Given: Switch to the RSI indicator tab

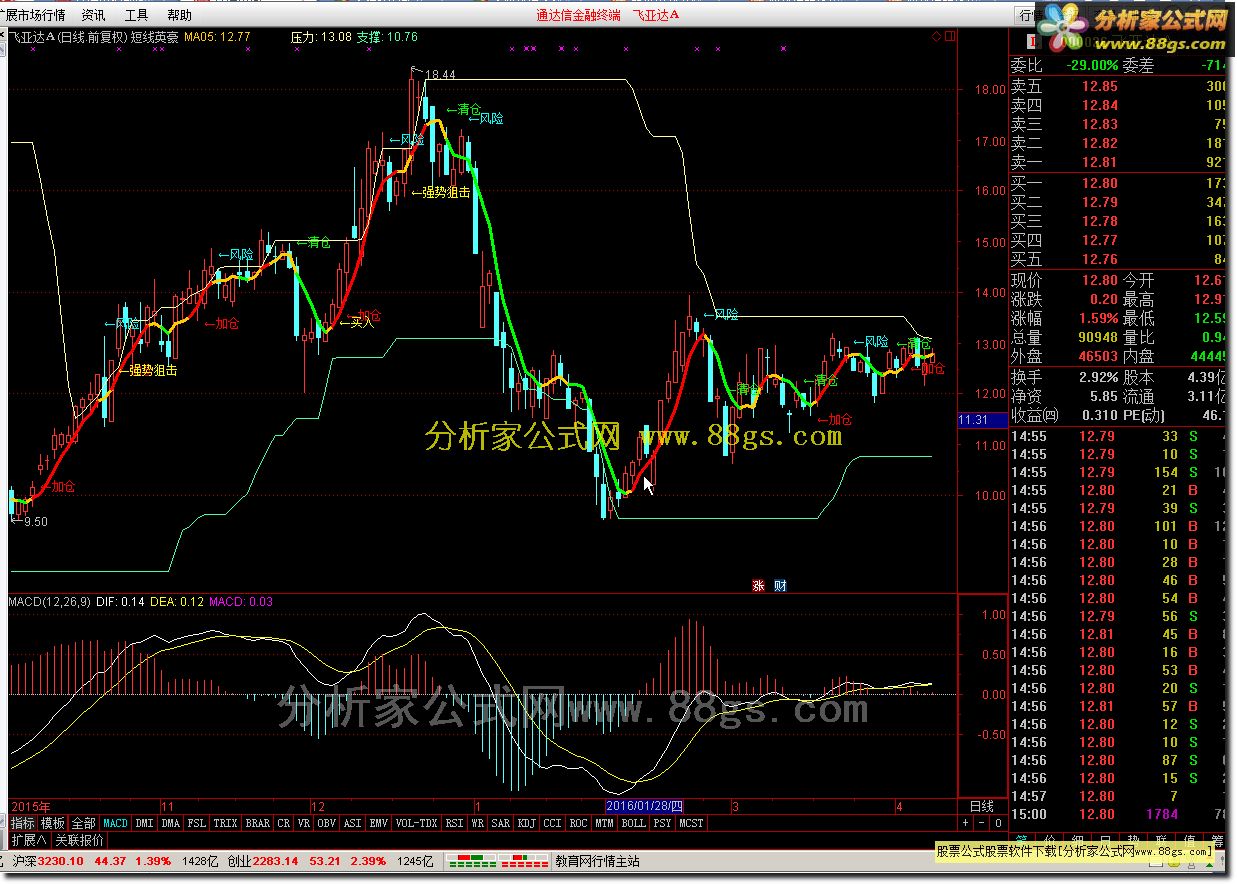Looking at the screenshot, I should (x=455, y=823).
